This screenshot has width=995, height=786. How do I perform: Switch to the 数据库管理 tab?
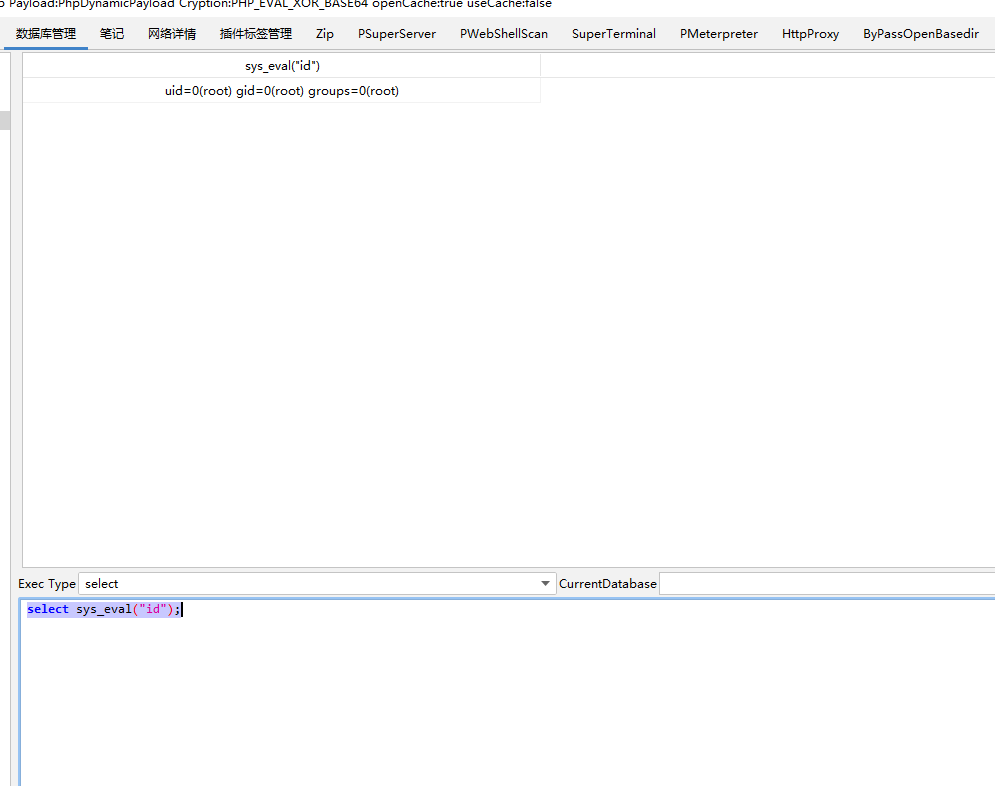[x=47, y=33]
